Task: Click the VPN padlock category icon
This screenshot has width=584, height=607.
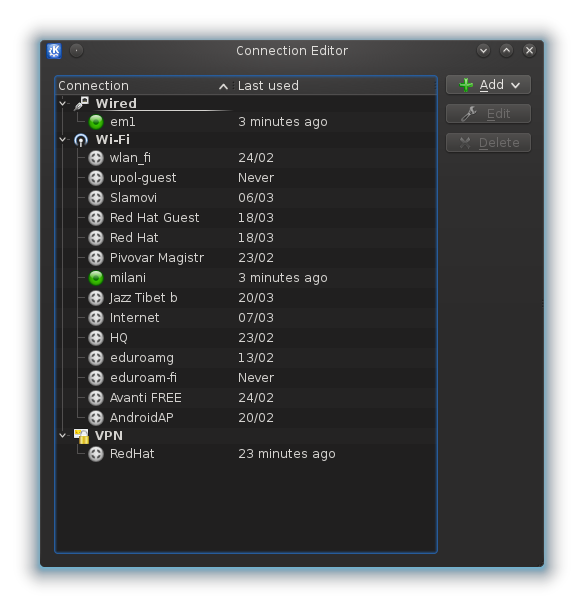Action: click(81, 436)
